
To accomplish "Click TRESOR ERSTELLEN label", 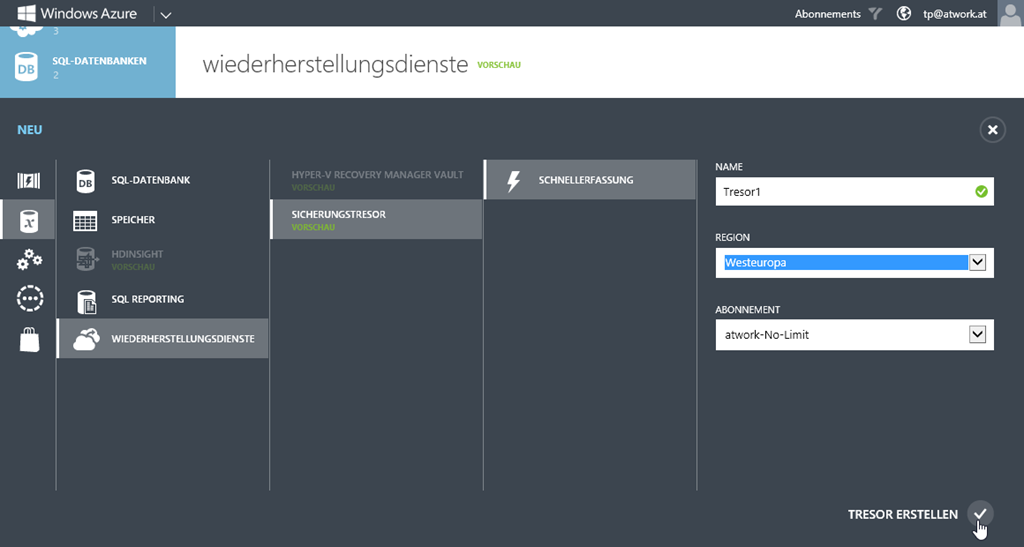I will (x=903, y=514).
